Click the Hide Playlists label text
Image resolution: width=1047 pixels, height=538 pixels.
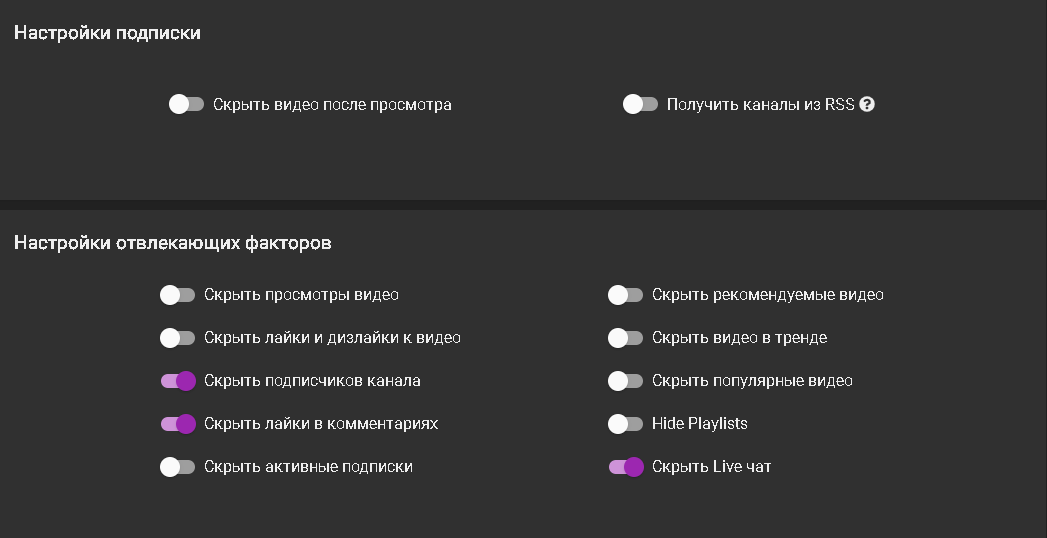click(x=699, y=424)
